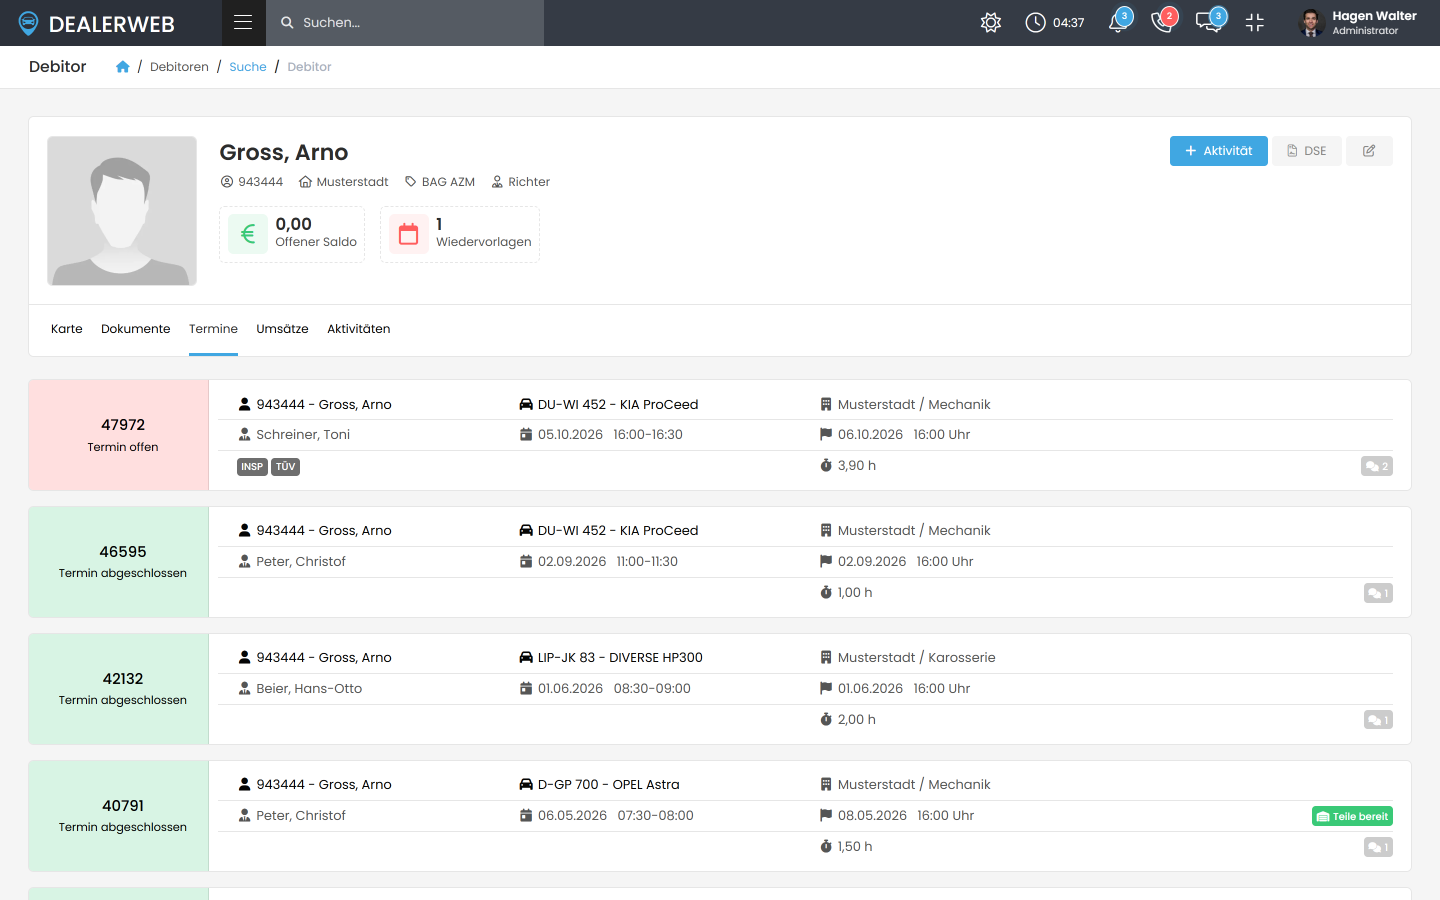This screenshot has width=1440, height=900.
Task: Focus the Suchen search field
Action: pyautogui.click(x=405, y=22)
